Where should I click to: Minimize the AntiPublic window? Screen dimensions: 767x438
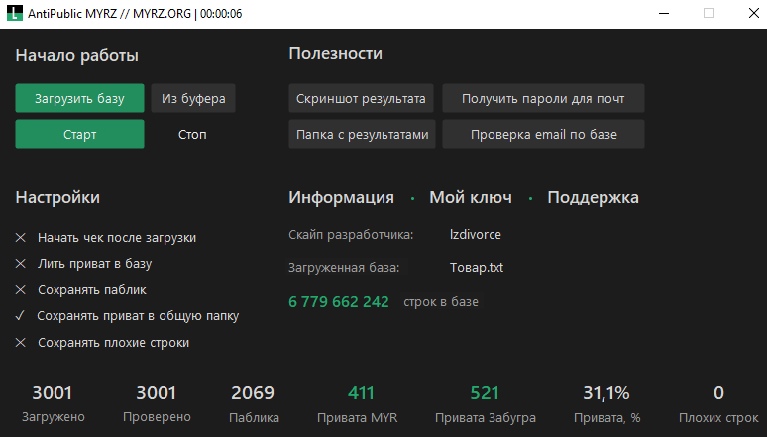[x=662, y=14]
